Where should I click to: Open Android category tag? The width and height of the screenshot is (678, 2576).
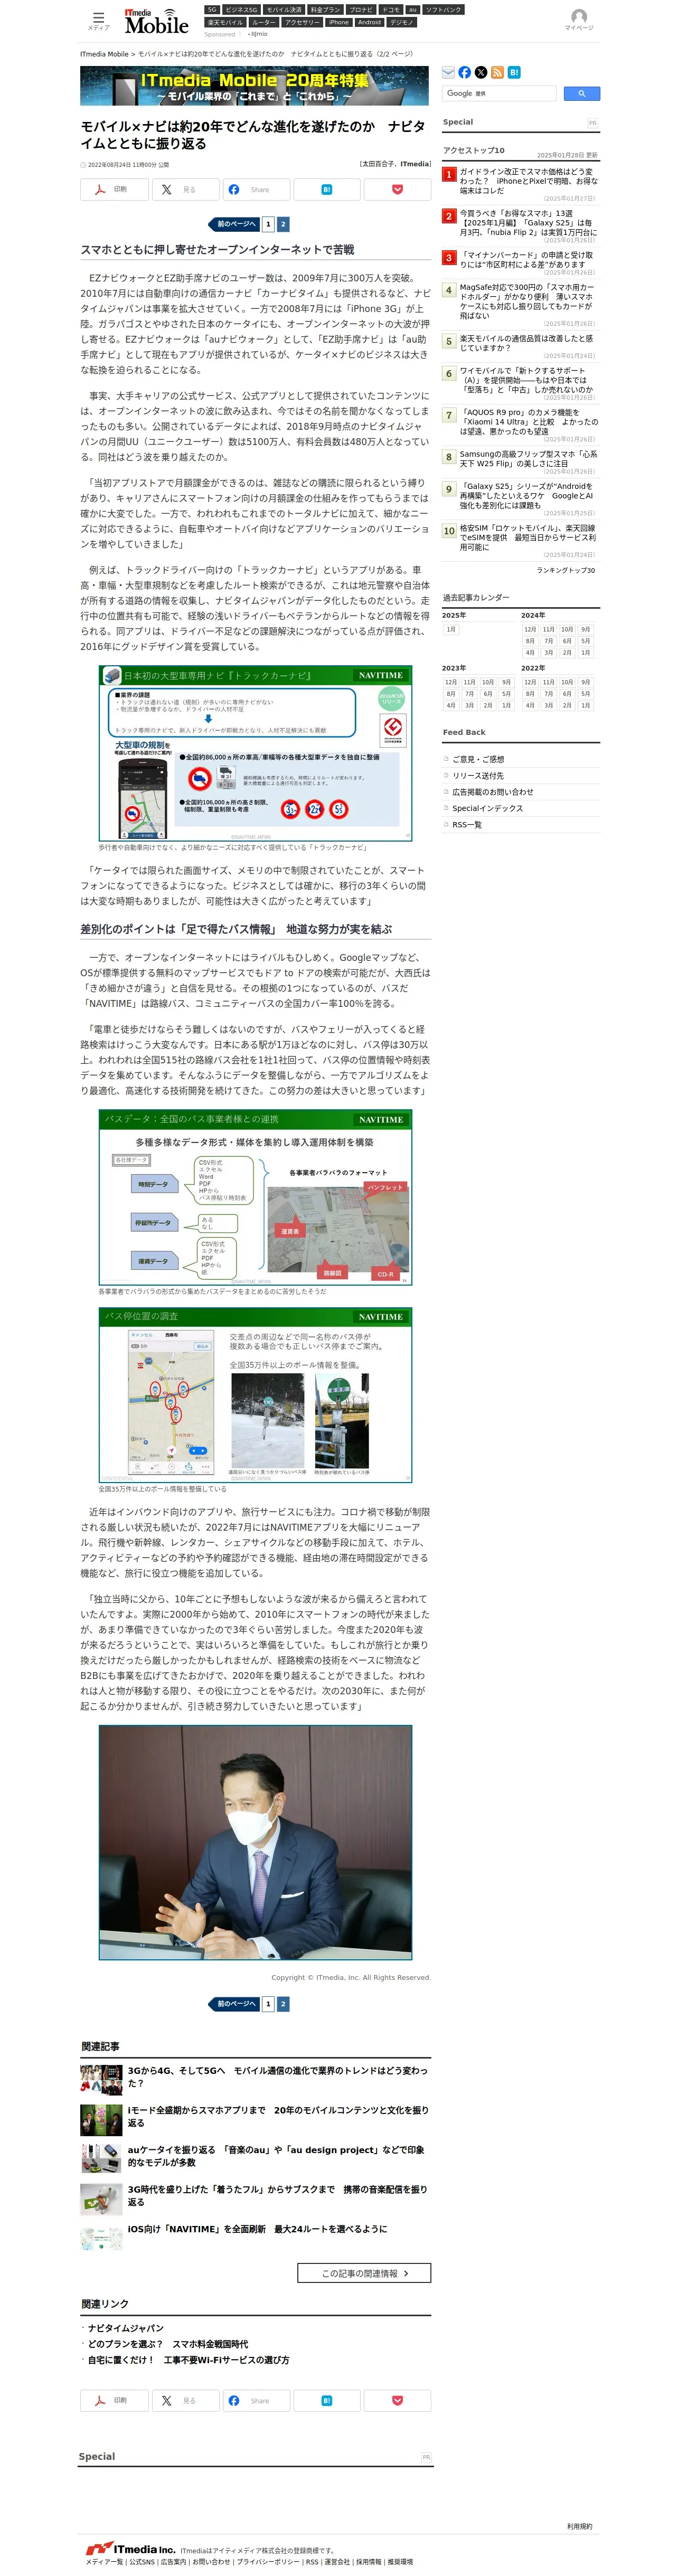(x=369, y=22)
